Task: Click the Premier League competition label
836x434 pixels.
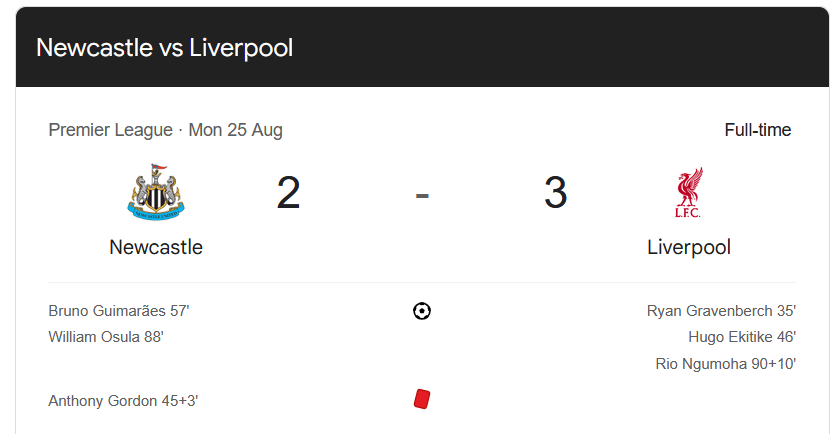Action: (x=110, y=130)
